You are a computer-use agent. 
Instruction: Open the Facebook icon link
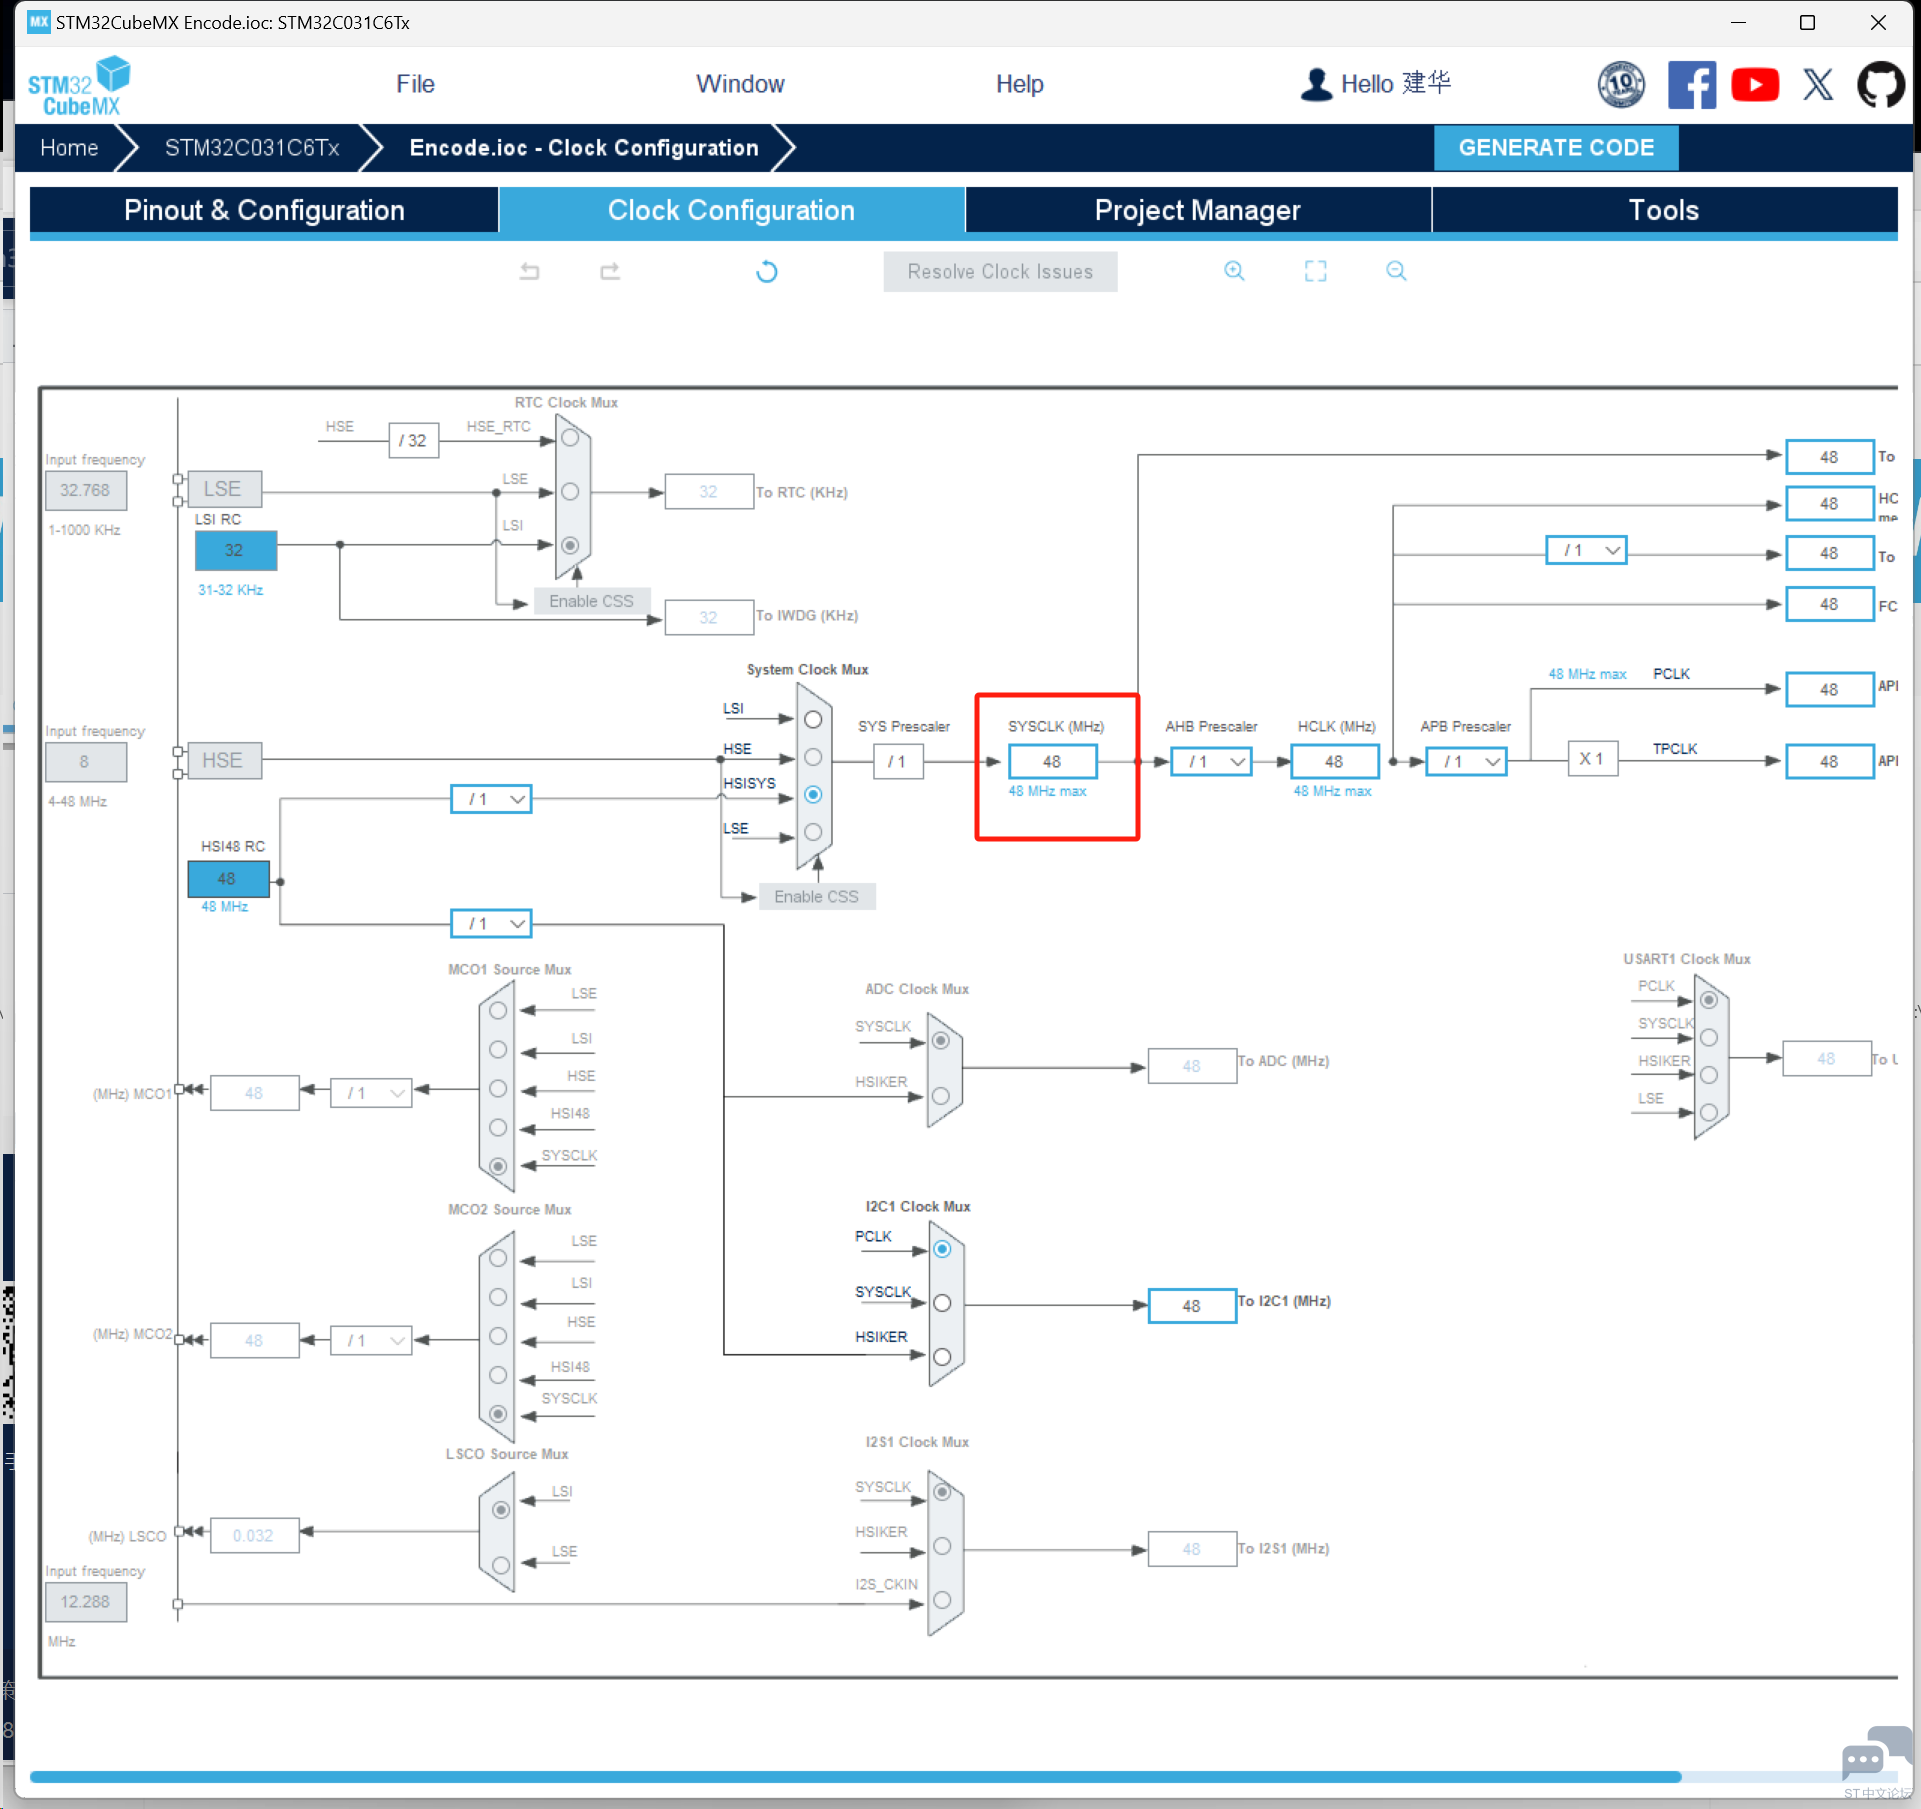pyautogui.click(x=1691, y=84)
